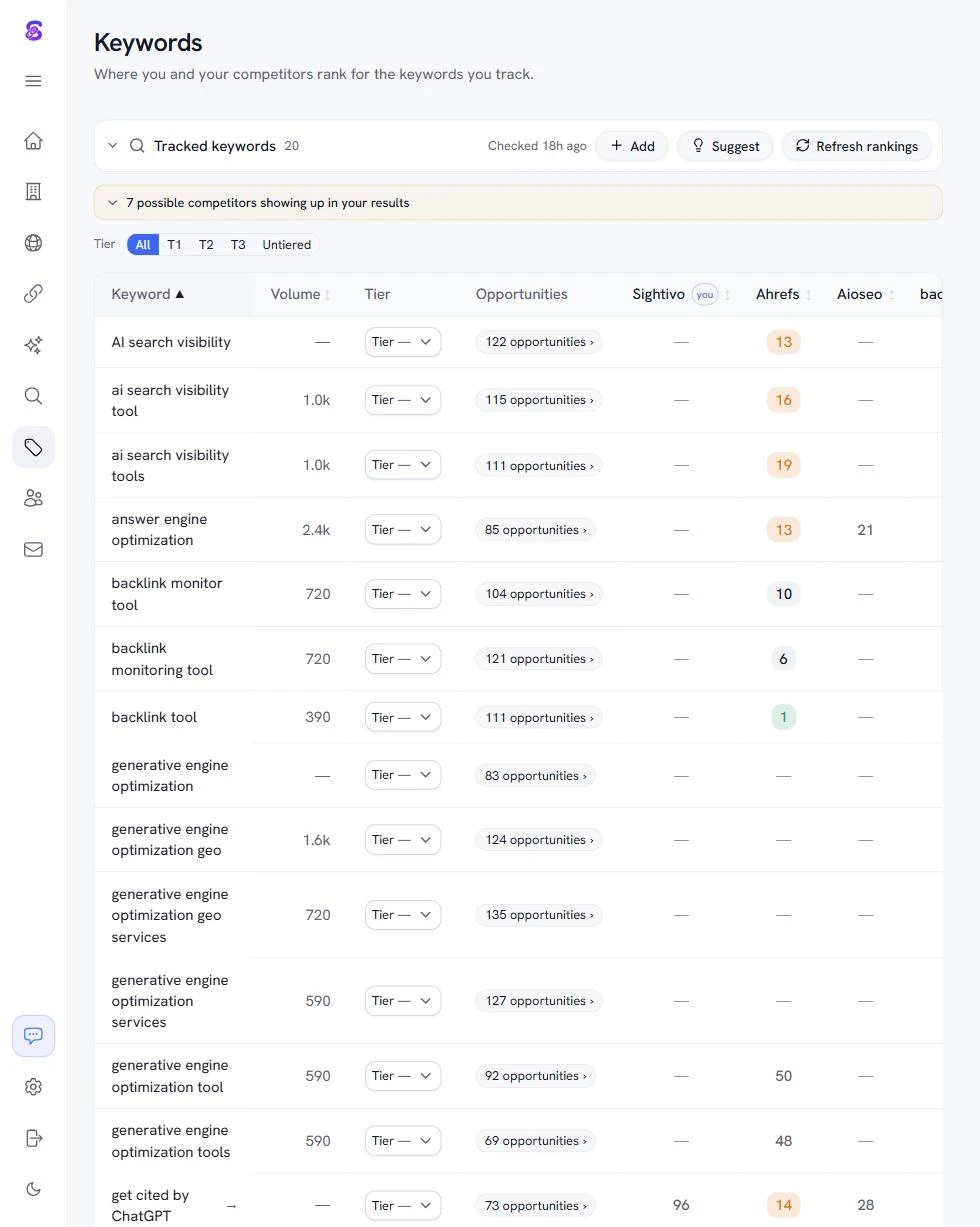Open the building icon in sidebar
Screen dimensions: 980x1227
click(33, 191)
